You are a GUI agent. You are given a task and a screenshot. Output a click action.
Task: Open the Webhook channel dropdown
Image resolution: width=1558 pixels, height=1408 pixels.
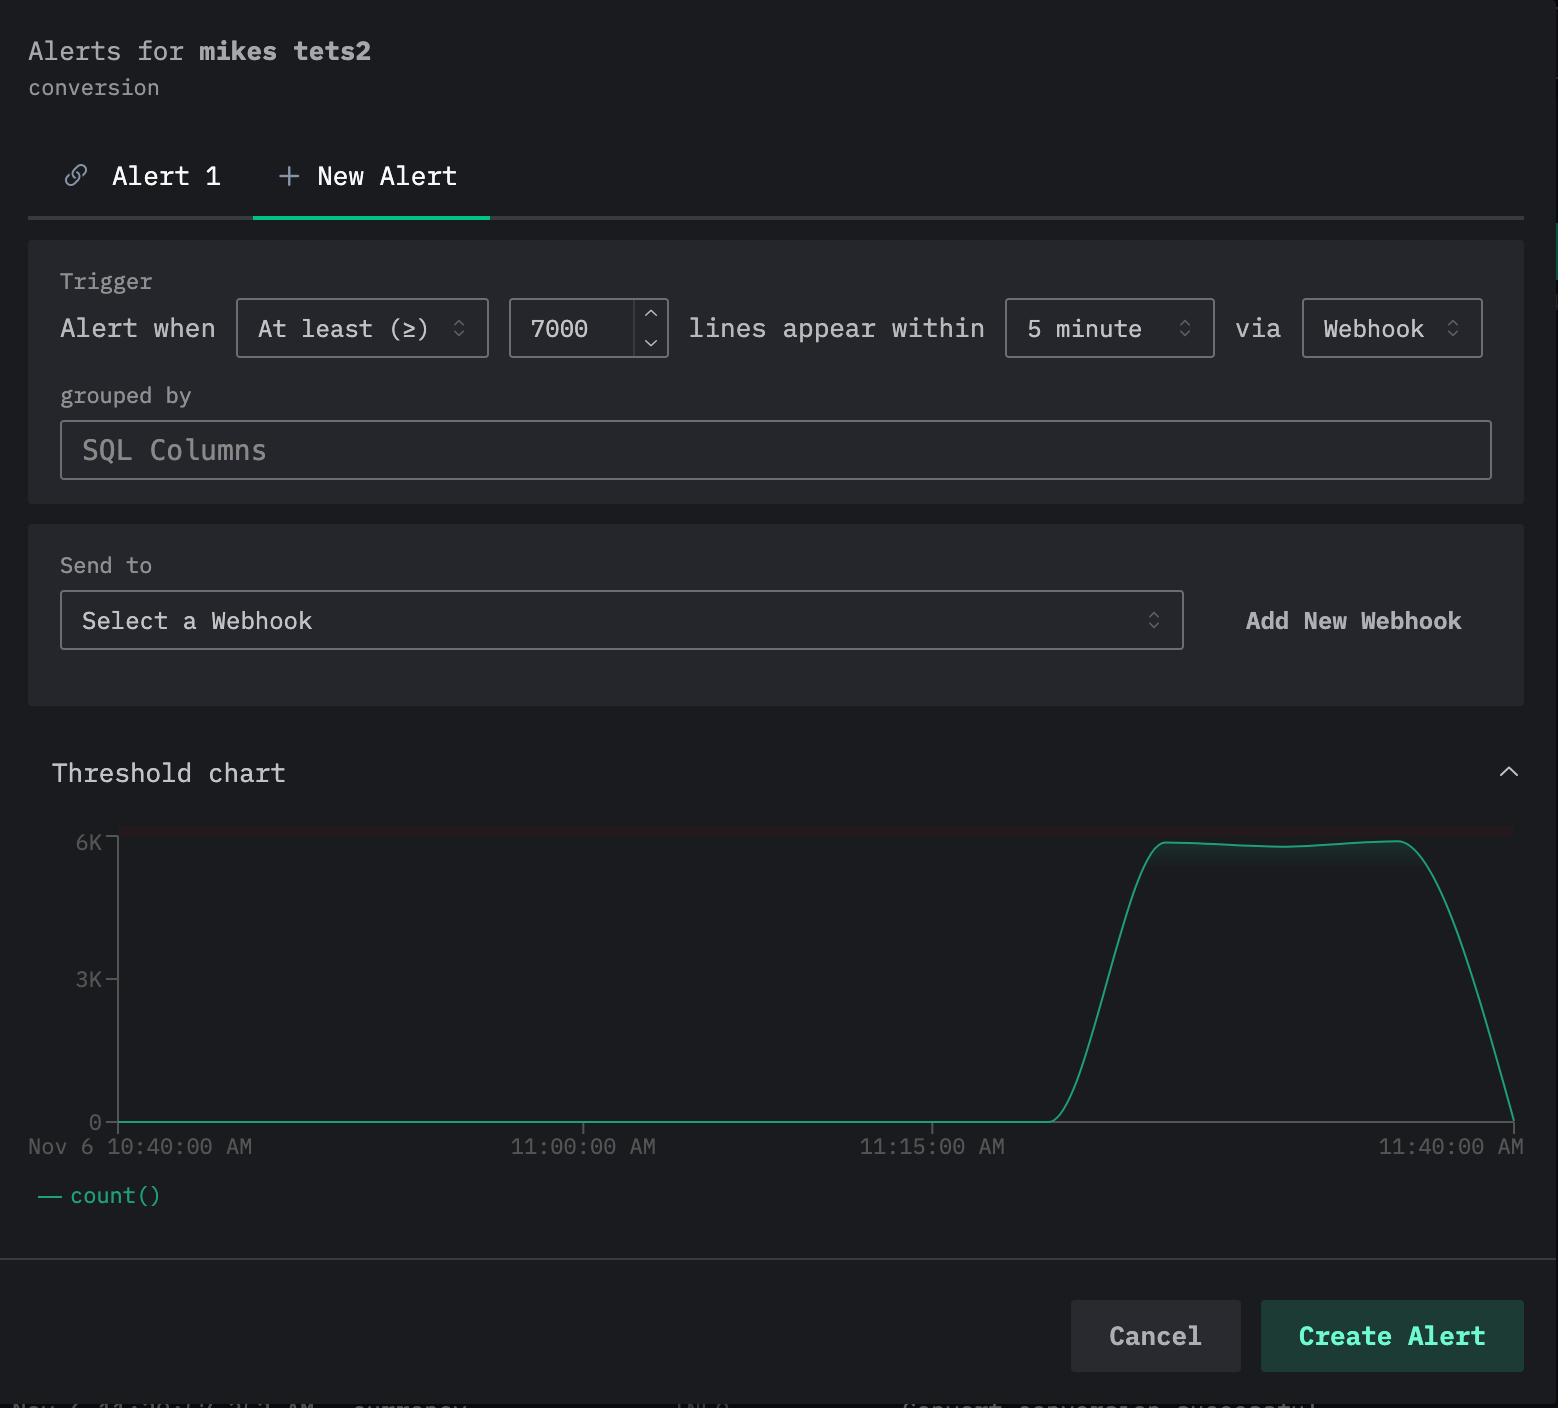click(x=1391, y=328)
